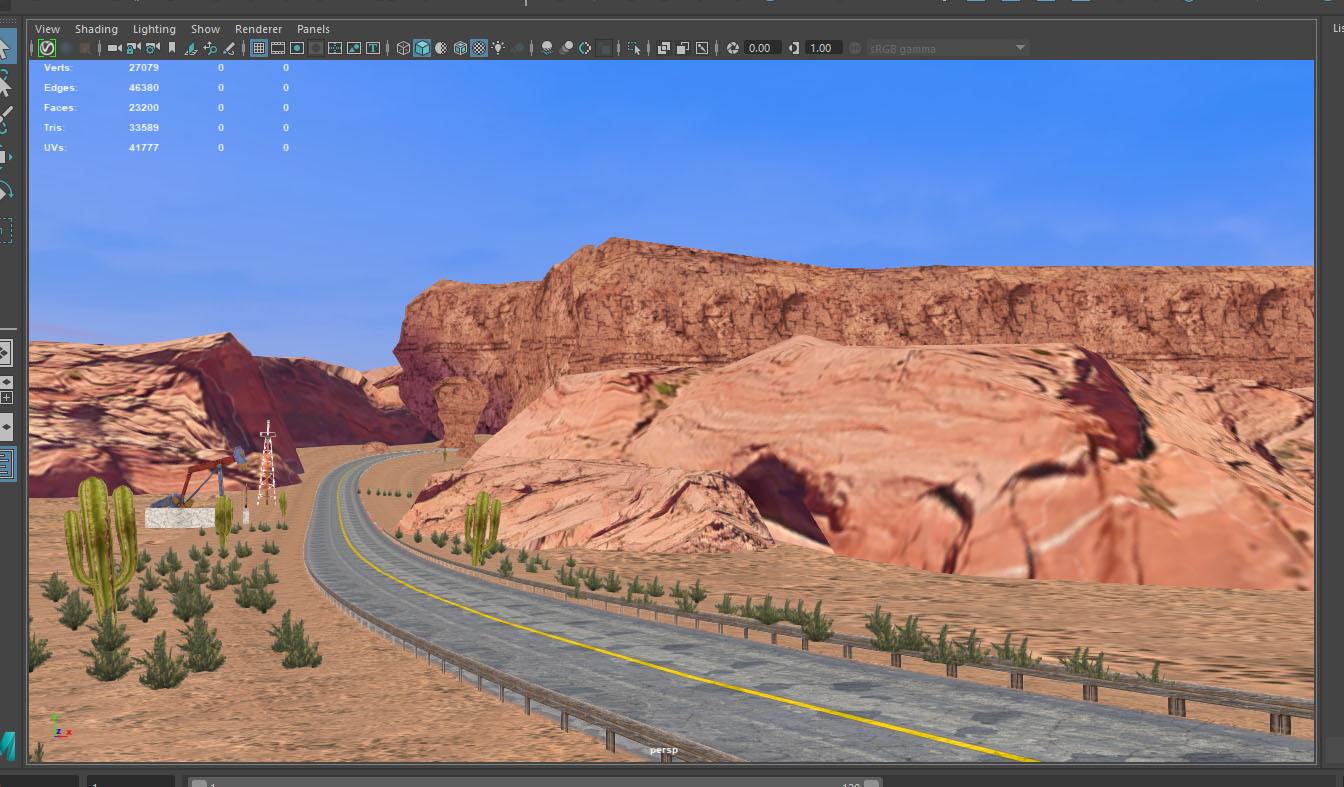Expand the sRGB gamma dropdown
This screenshot has width=1344, height=787.
1020,48
